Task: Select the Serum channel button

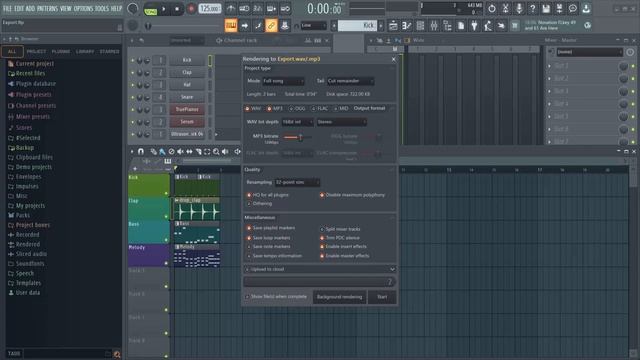Action: pos(187,122)
